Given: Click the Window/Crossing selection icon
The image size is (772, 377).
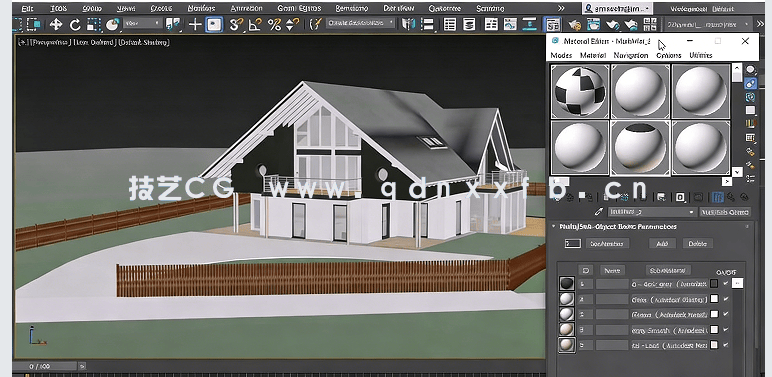Looking at the screenshot, I should coord(34,24).
